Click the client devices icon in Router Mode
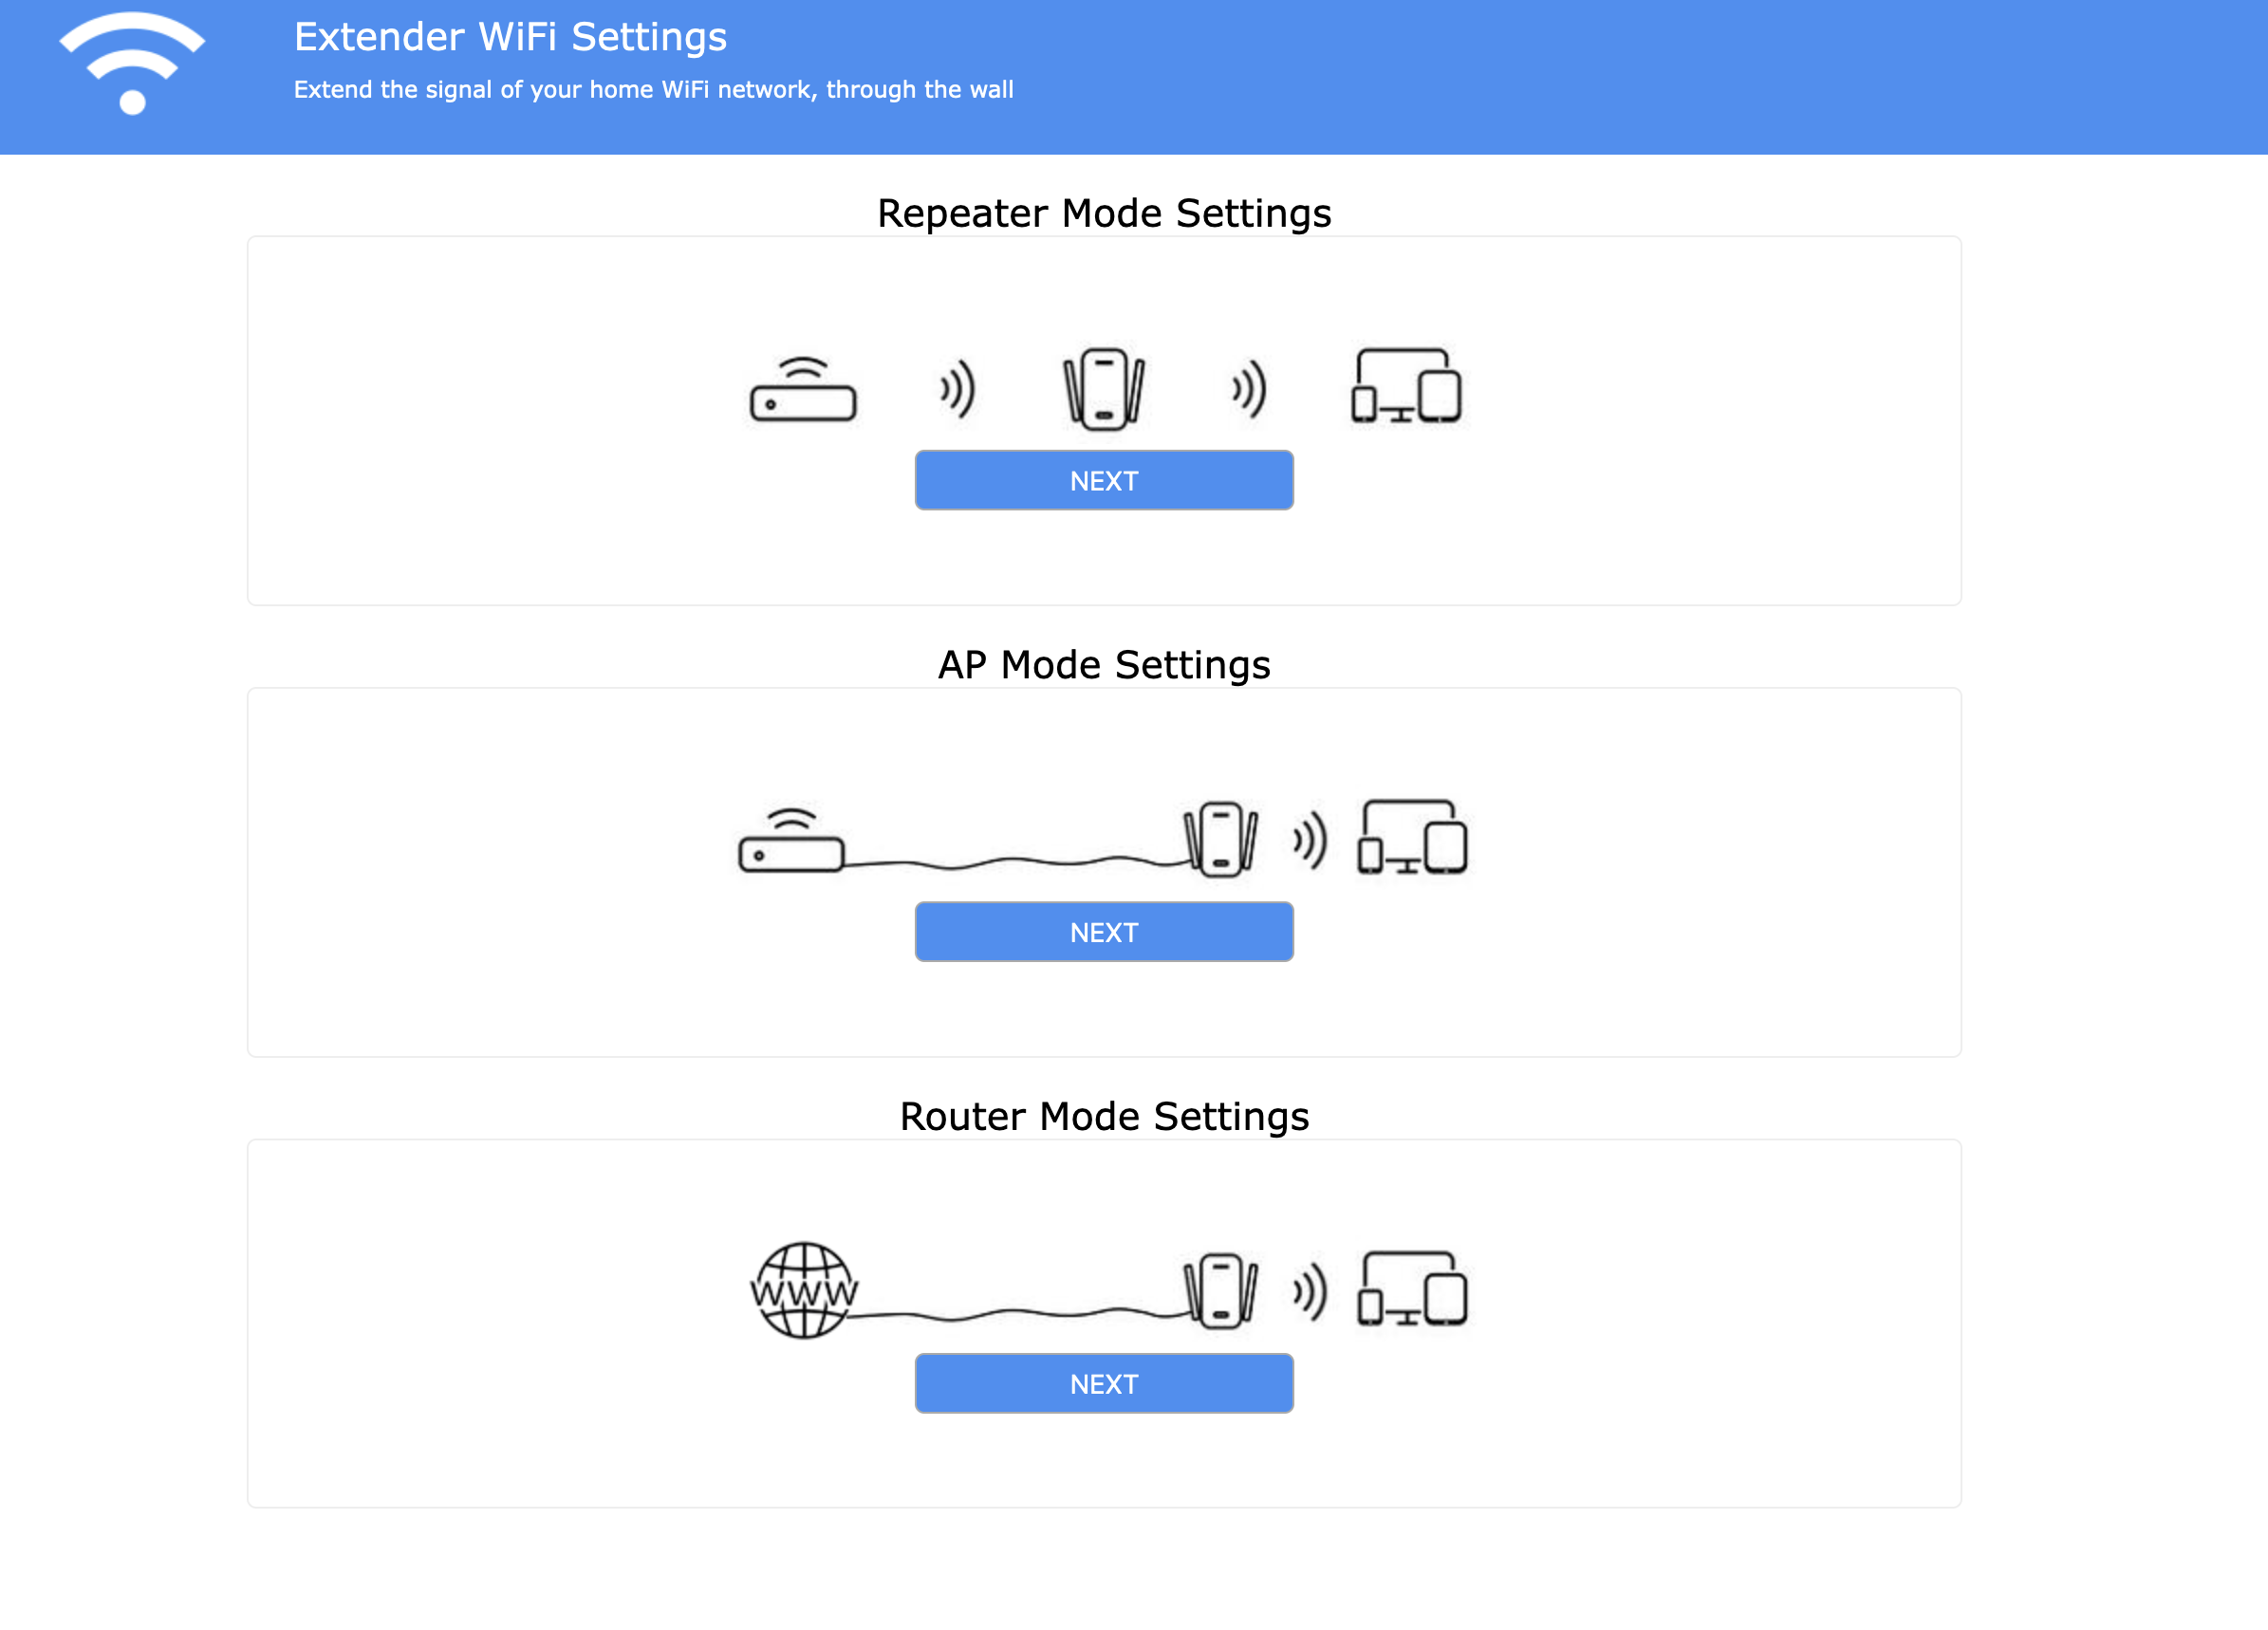 coord(1411,1290)
